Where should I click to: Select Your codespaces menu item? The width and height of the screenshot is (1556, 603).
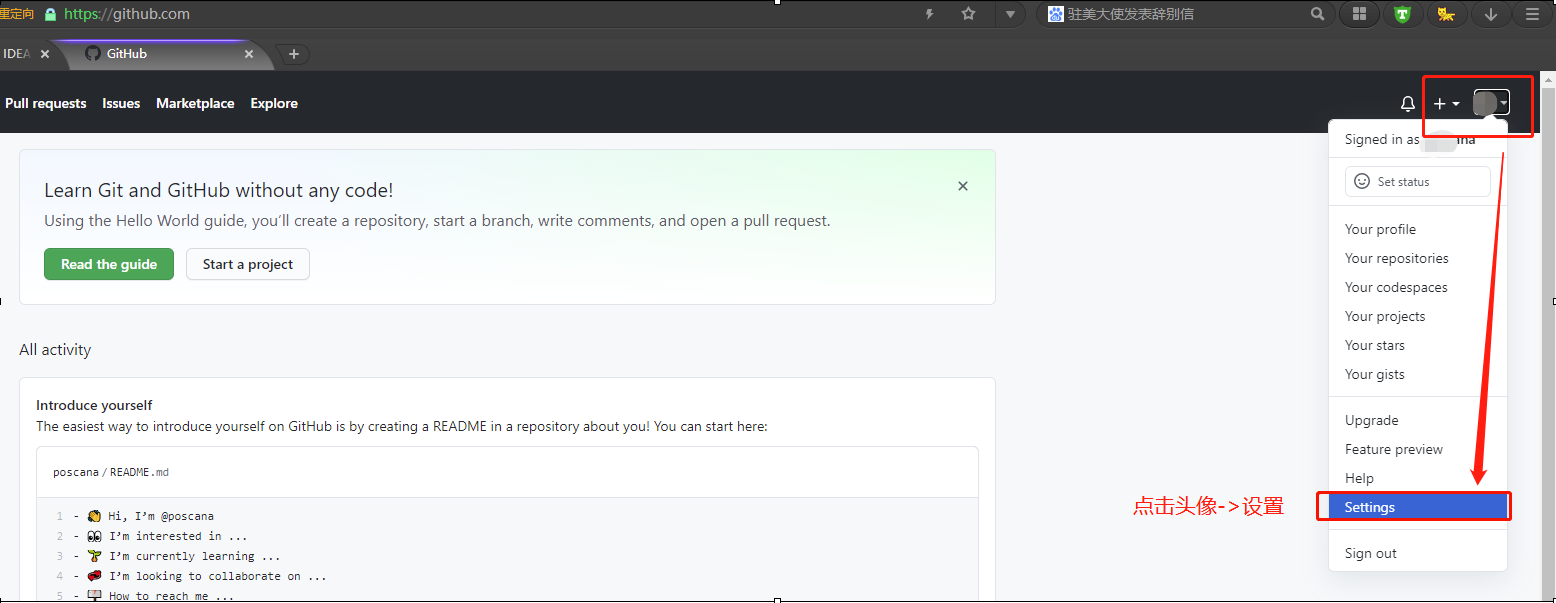click(1418, 287)
